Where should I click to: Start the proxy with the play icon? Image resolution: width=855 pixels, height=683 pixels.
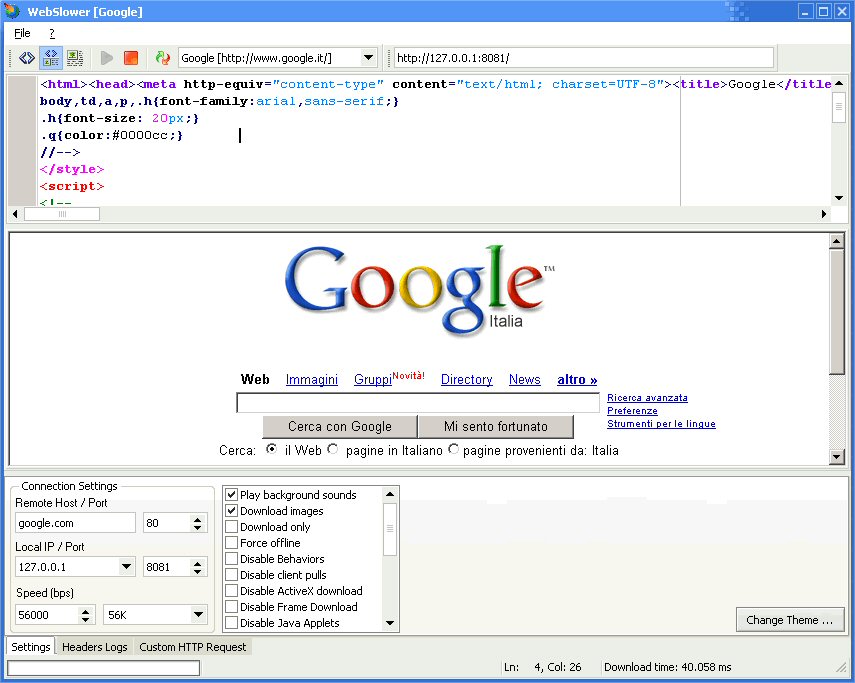coord(107,58)
